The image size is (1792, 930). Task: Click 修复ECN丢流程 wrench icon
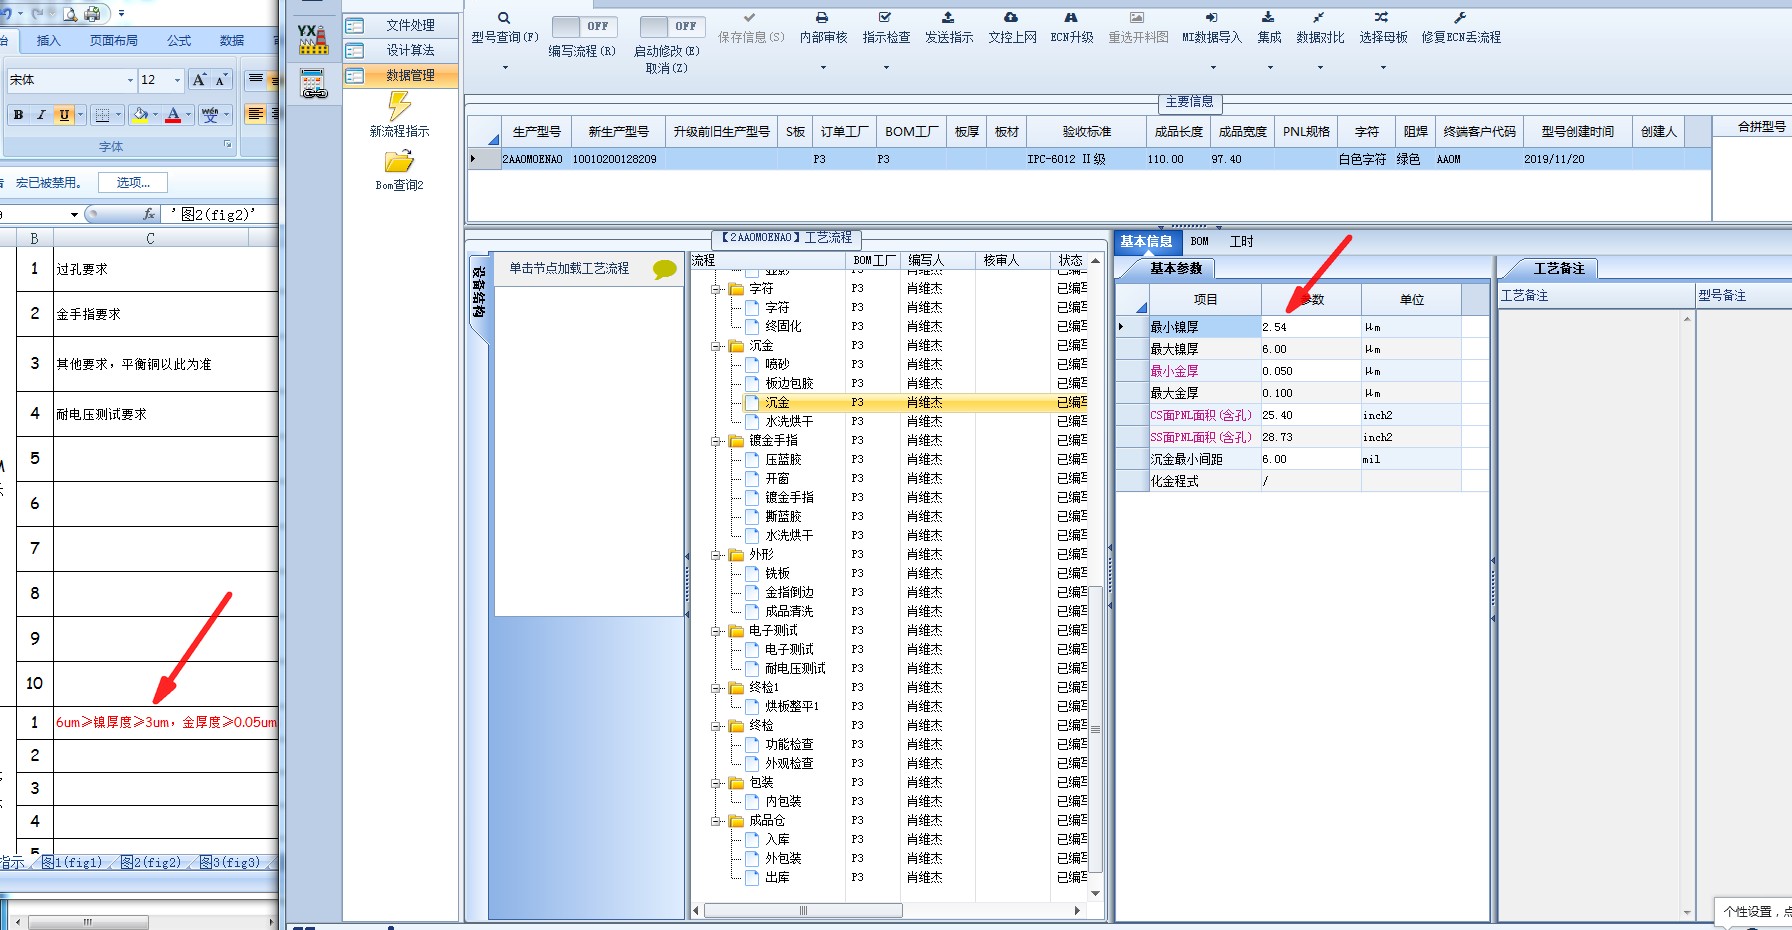point(1460,18)
